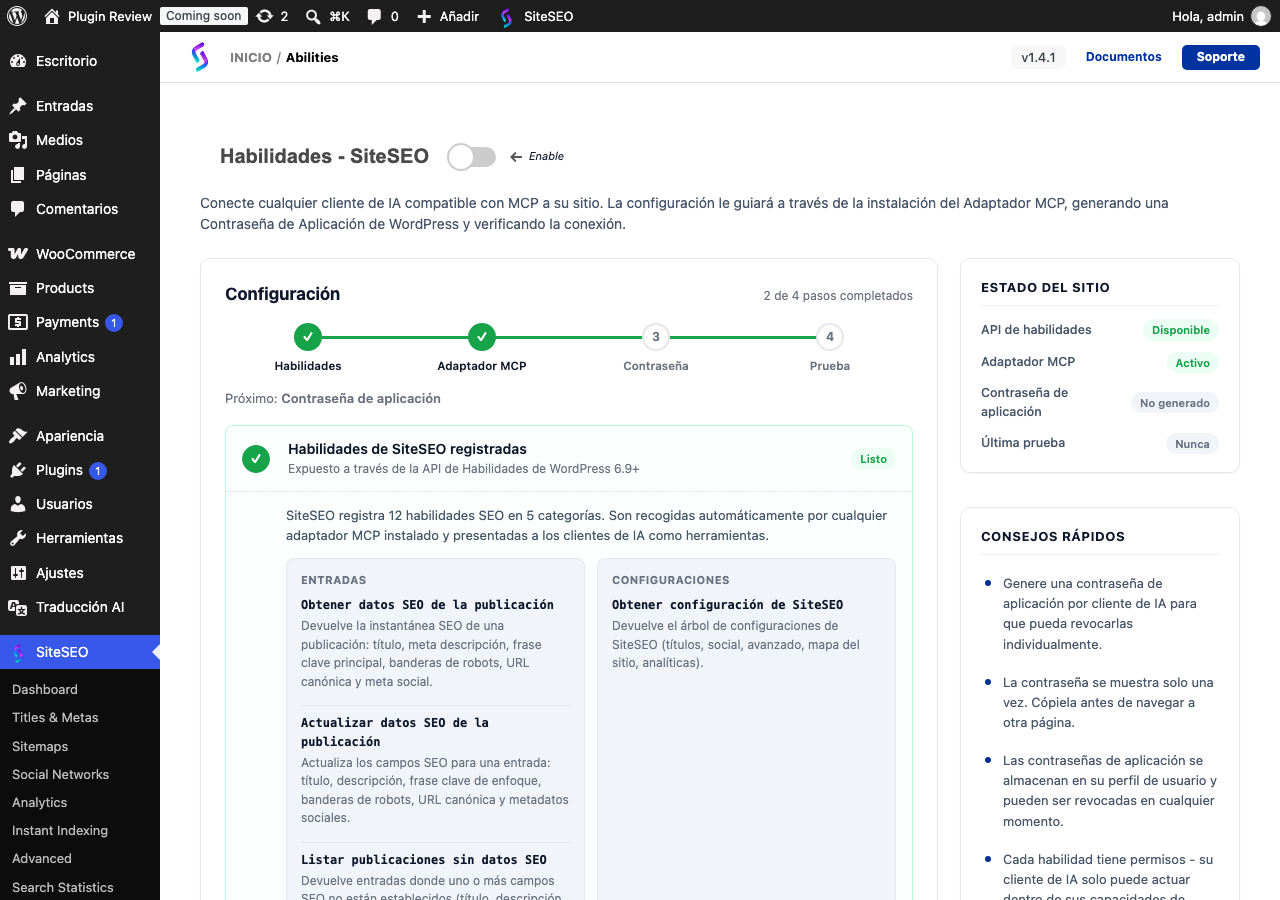Click the Medios media icon
Image resolution: width=1280 pixels, height=900 pixels.
point(18,140)
